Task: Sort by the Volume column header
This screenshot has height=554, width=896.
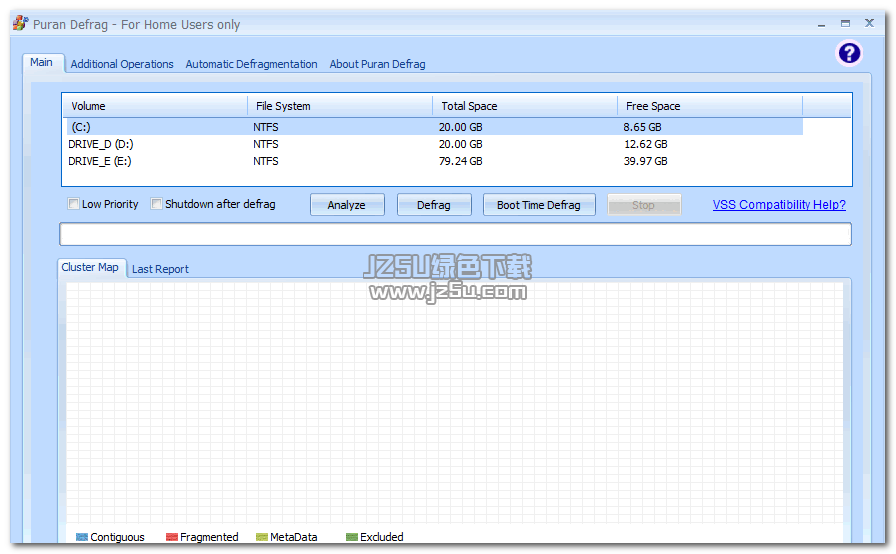Action: [155, 106]
